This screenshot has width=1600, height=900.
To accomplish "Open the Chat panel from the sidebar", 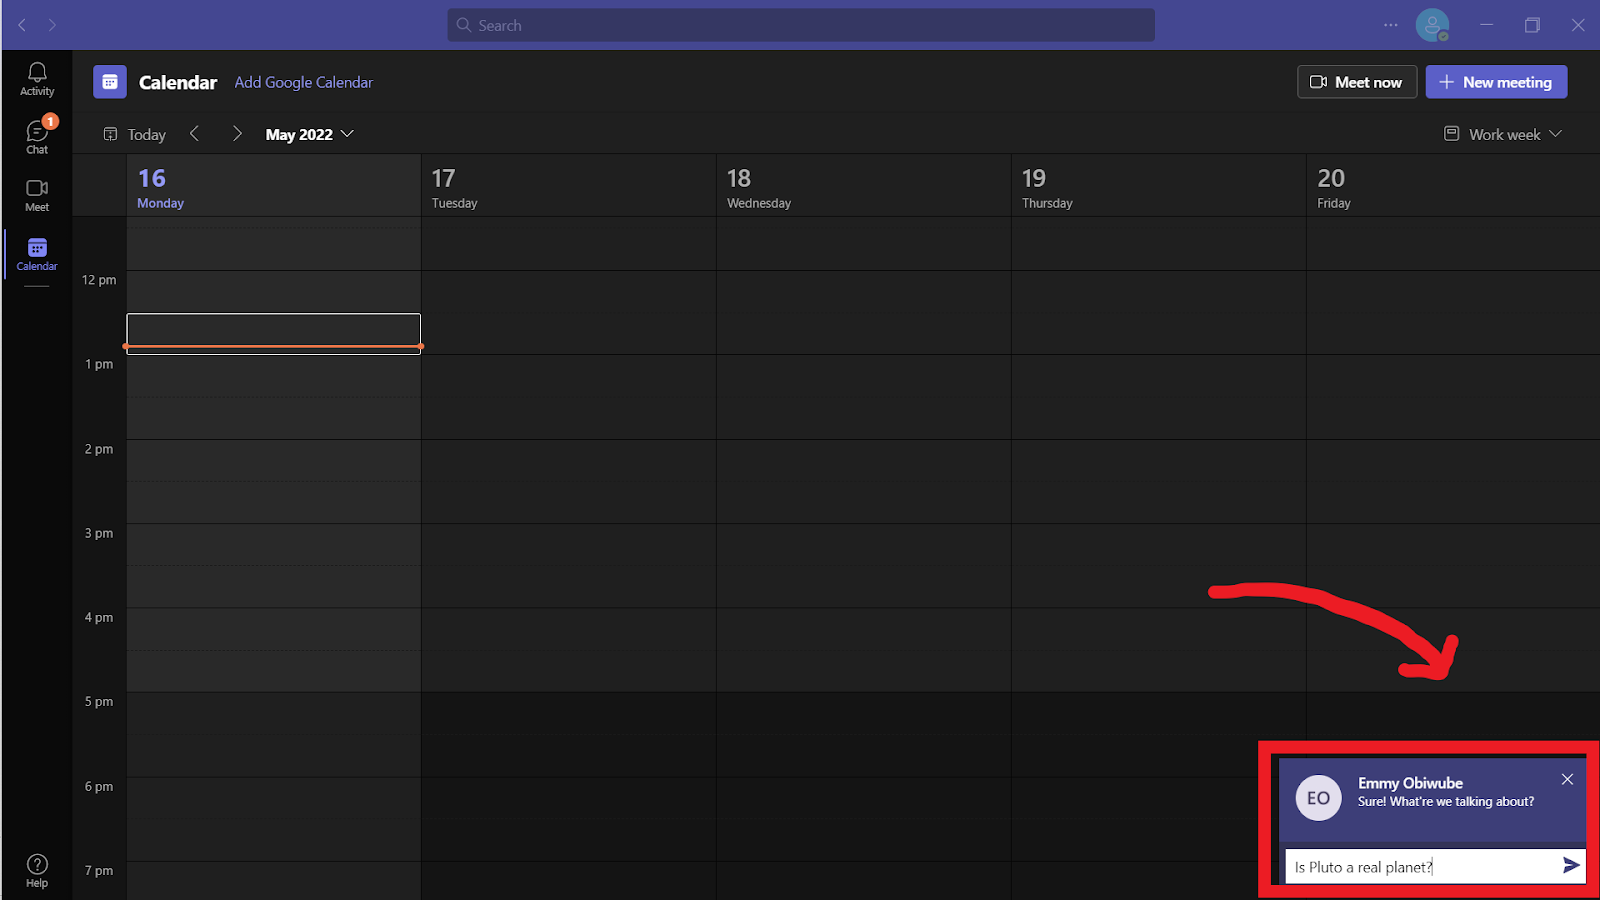I will (x=36, y=136).
